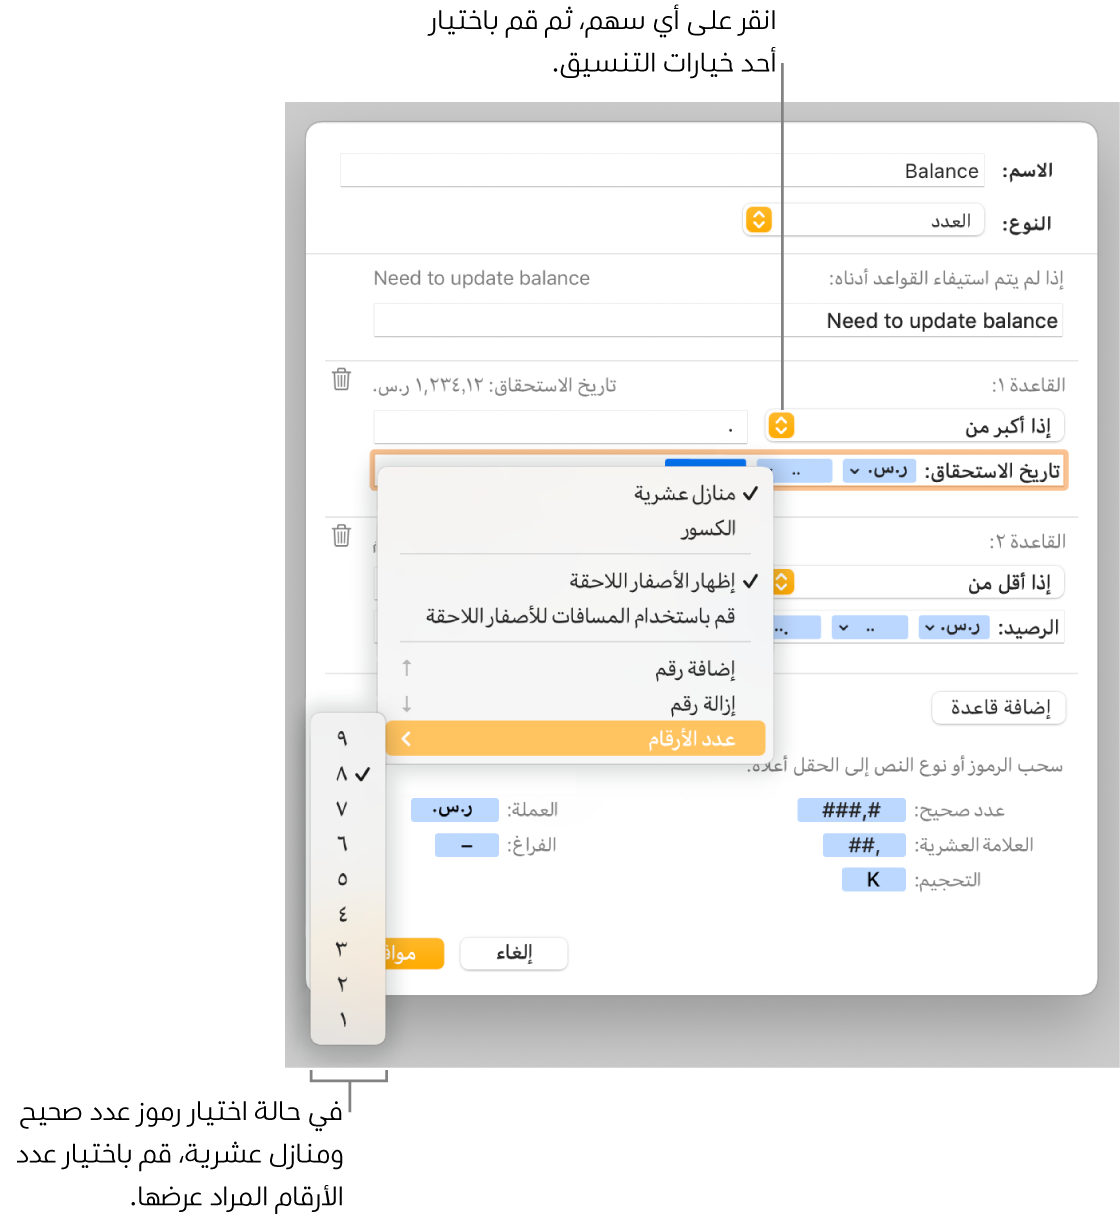Choose الكسور from the format menu
Screen dimensions: 1120x1221
(708, 528)
